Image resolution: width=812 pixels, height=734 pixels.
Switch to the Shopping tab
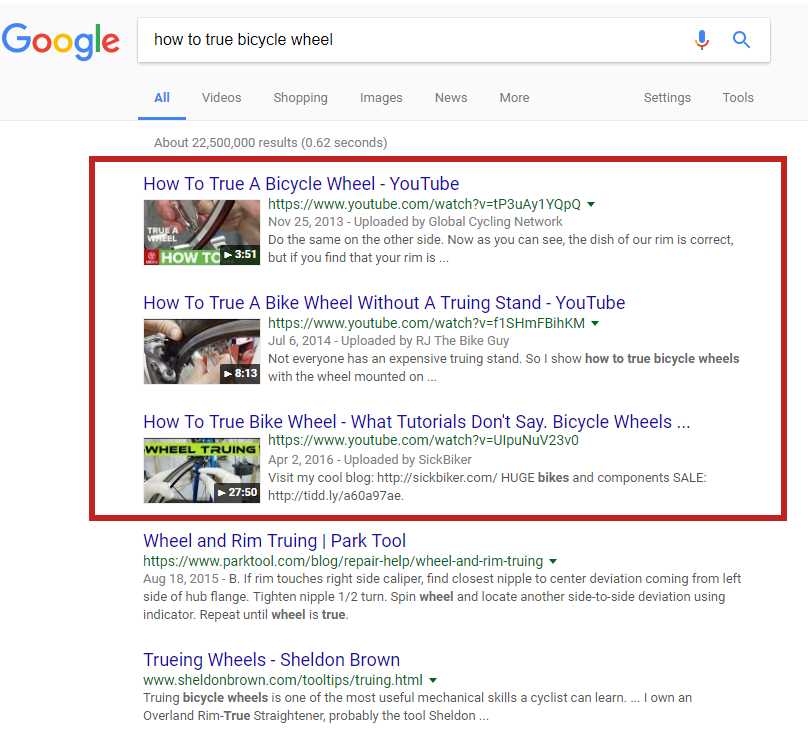[300, 97]
